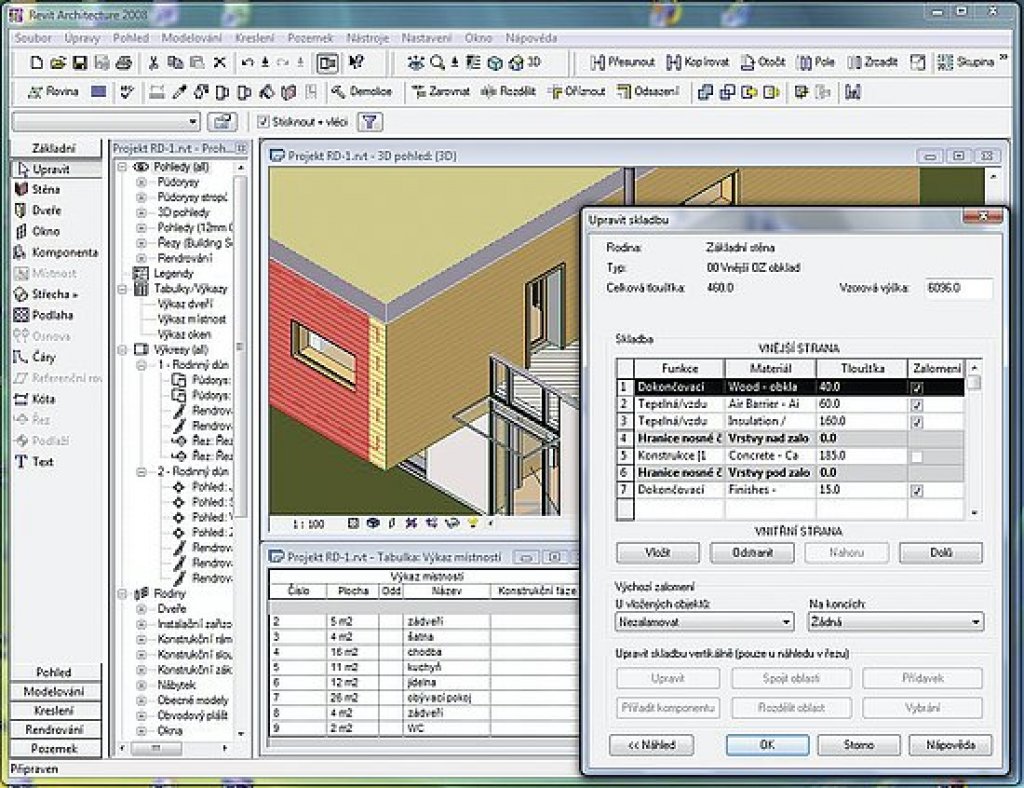Select the Odsazení offset tool
The height and width of the screenshot is (788, 1024).
[648, 92]
